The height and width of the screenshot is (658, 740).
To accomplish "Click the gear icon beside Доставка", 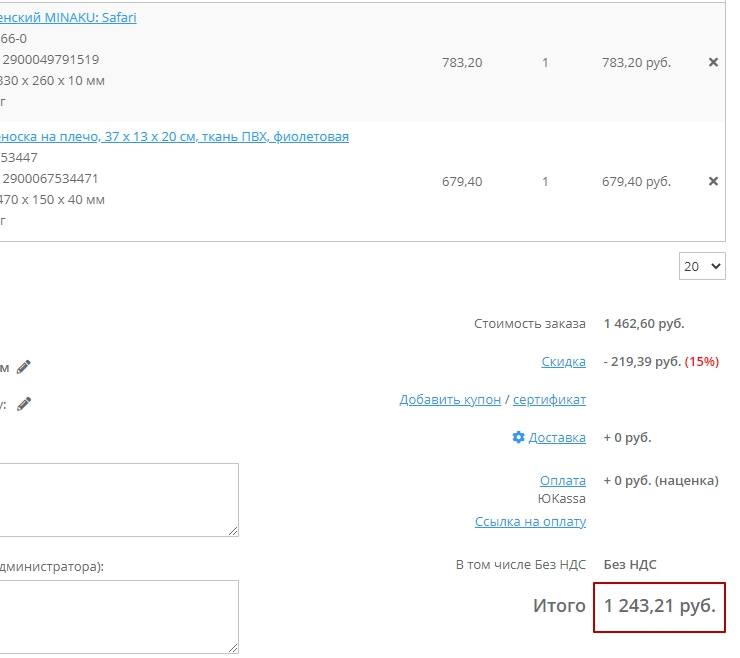I will coord(518,438).
